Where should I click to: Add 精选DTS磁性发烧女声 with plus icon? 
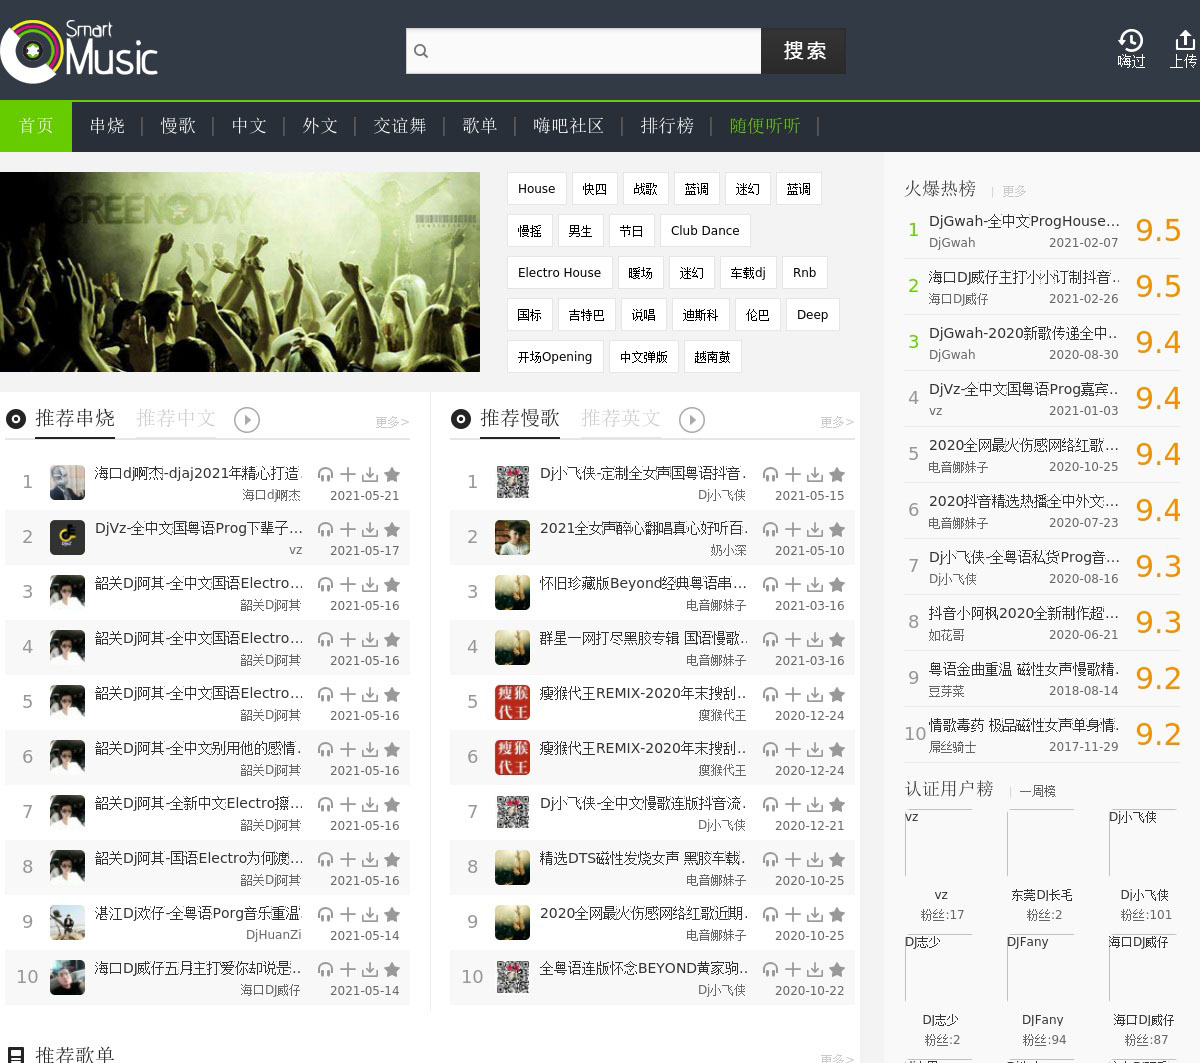(793, 859)
